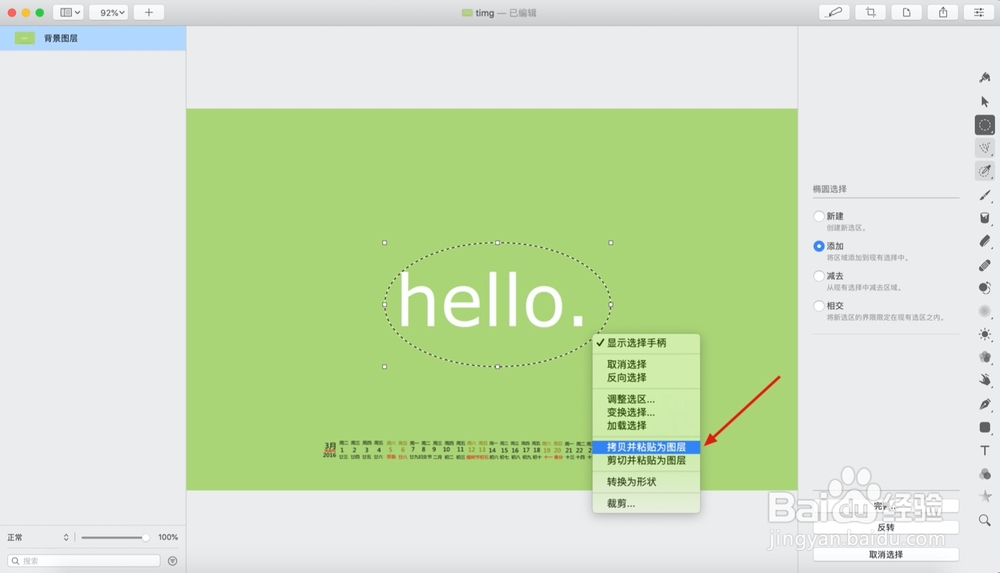Click the layer opacity slider
This screenshot has height=573, width=1000.
114,537
